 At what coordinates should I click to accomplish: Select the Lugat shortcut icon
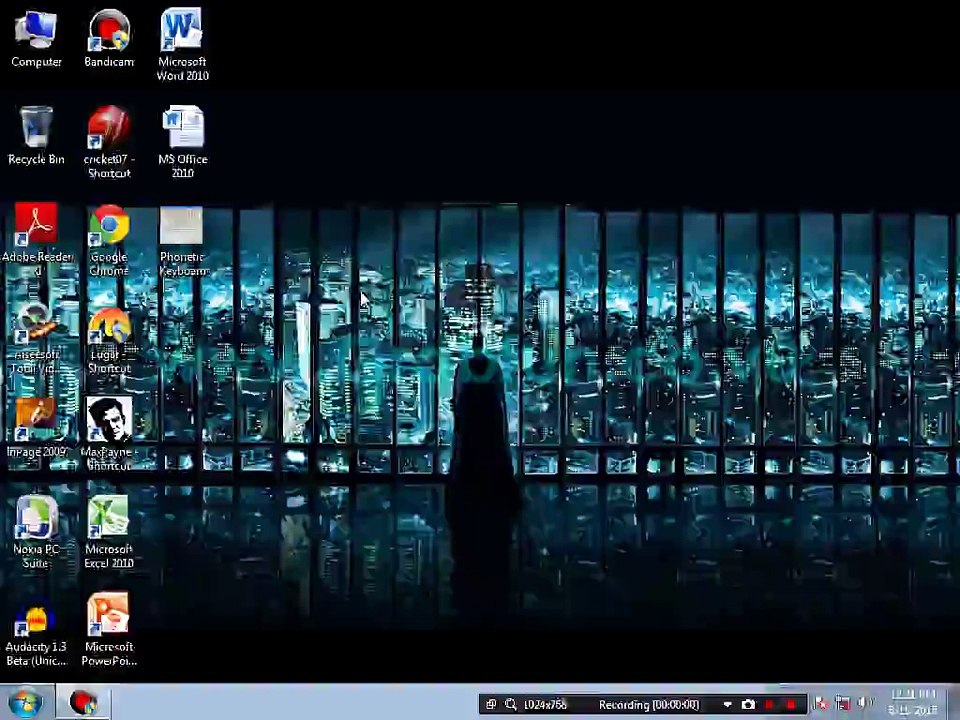(109, 339)
